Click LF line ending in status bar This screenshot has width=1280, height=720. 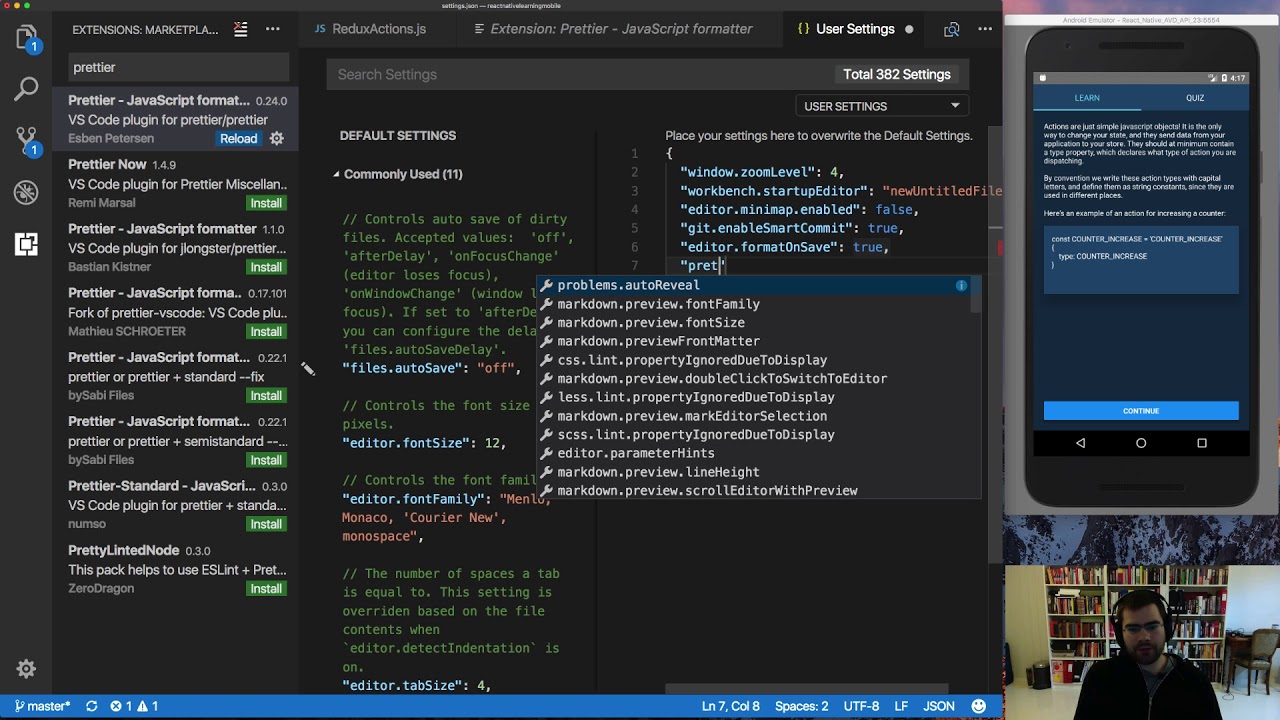coord(901,706)
